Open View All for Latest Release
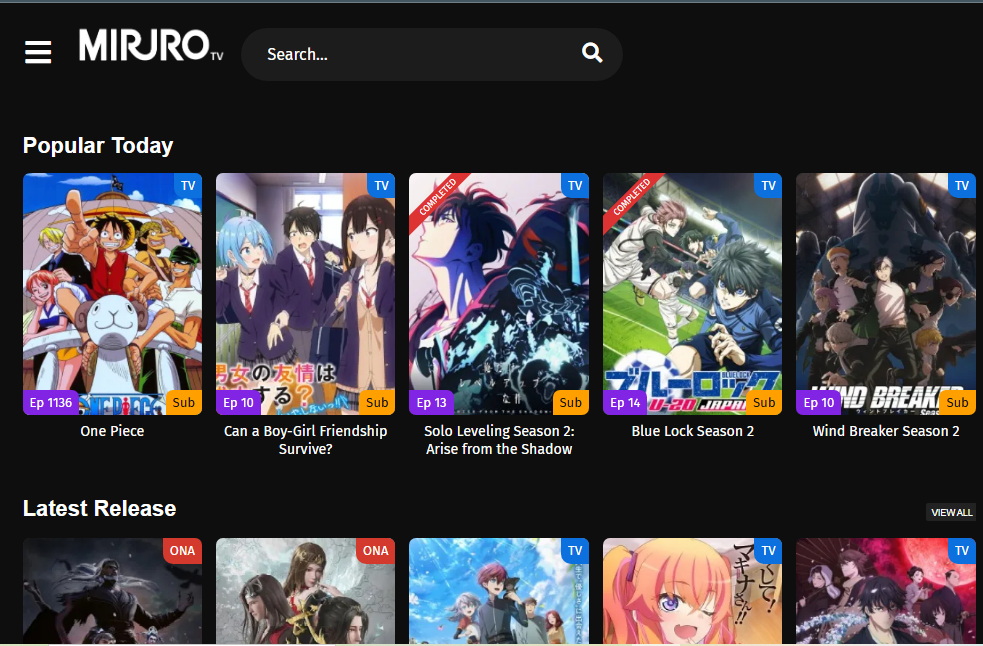This screenshot has height=646, width=983. [x=951, y=512]
